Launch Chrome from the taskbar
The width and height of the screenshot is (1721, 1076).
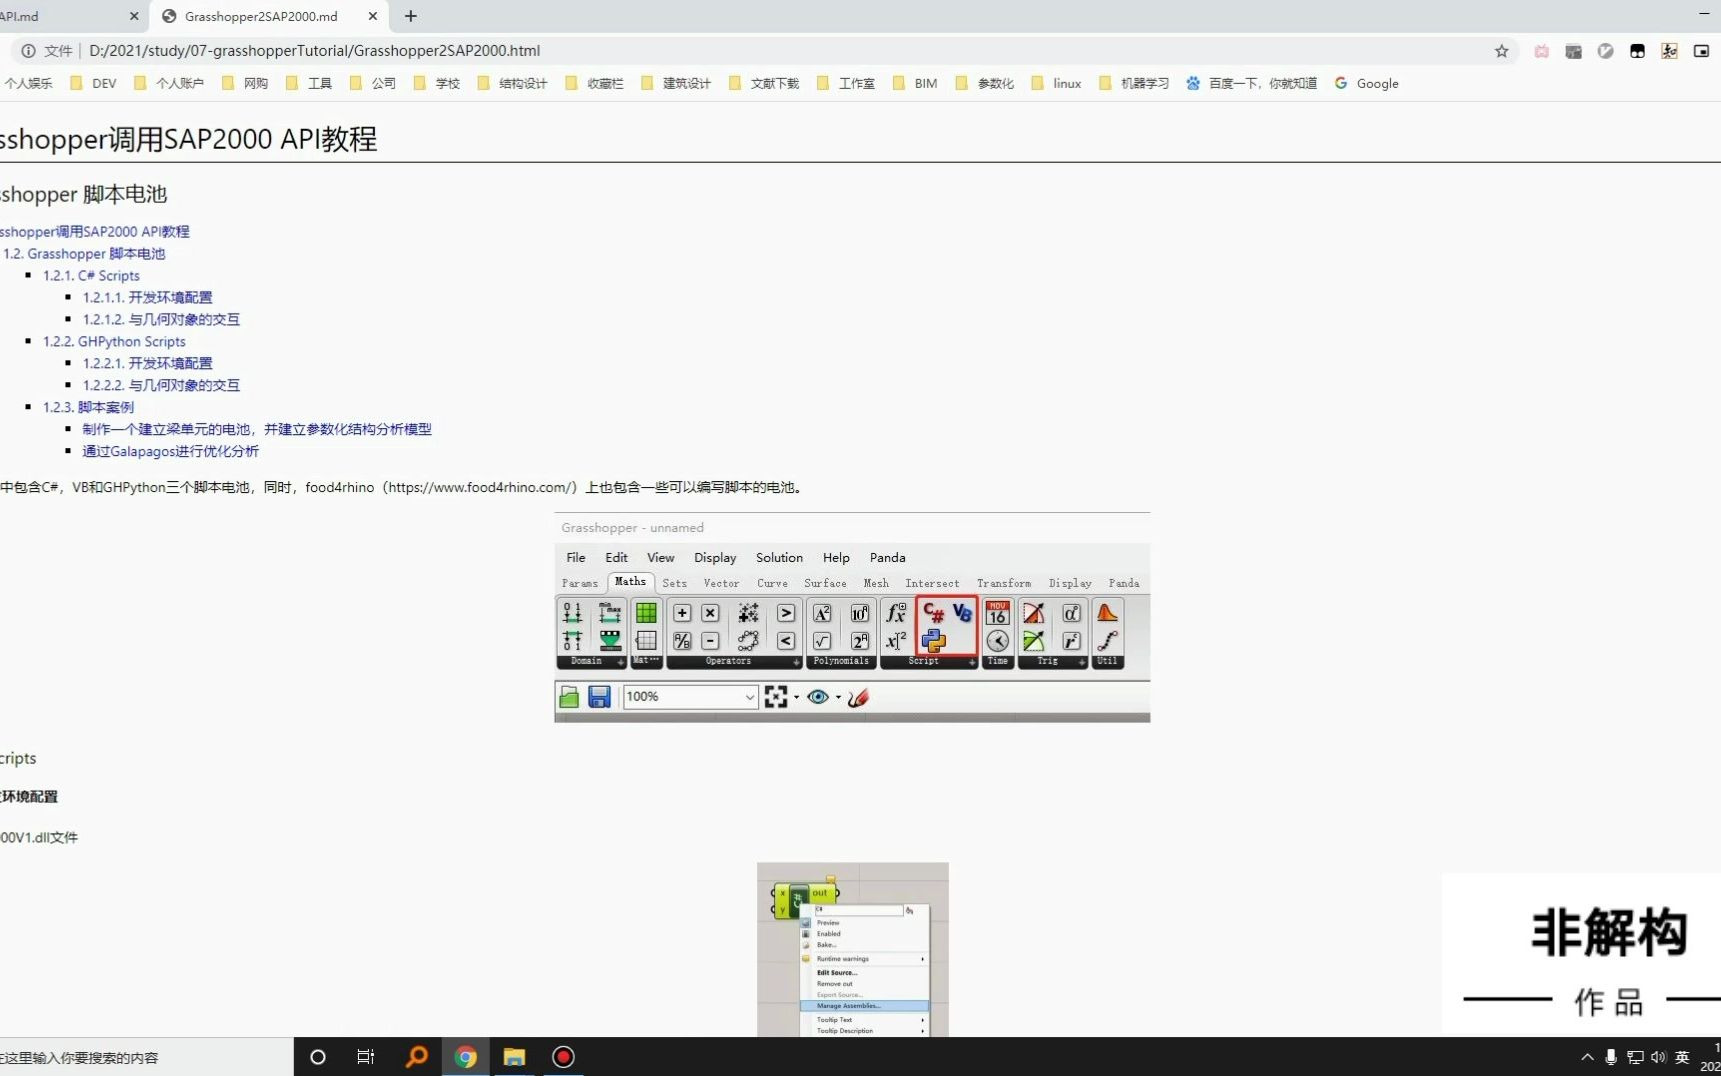pyautogui.click(x=465, y=1057)
